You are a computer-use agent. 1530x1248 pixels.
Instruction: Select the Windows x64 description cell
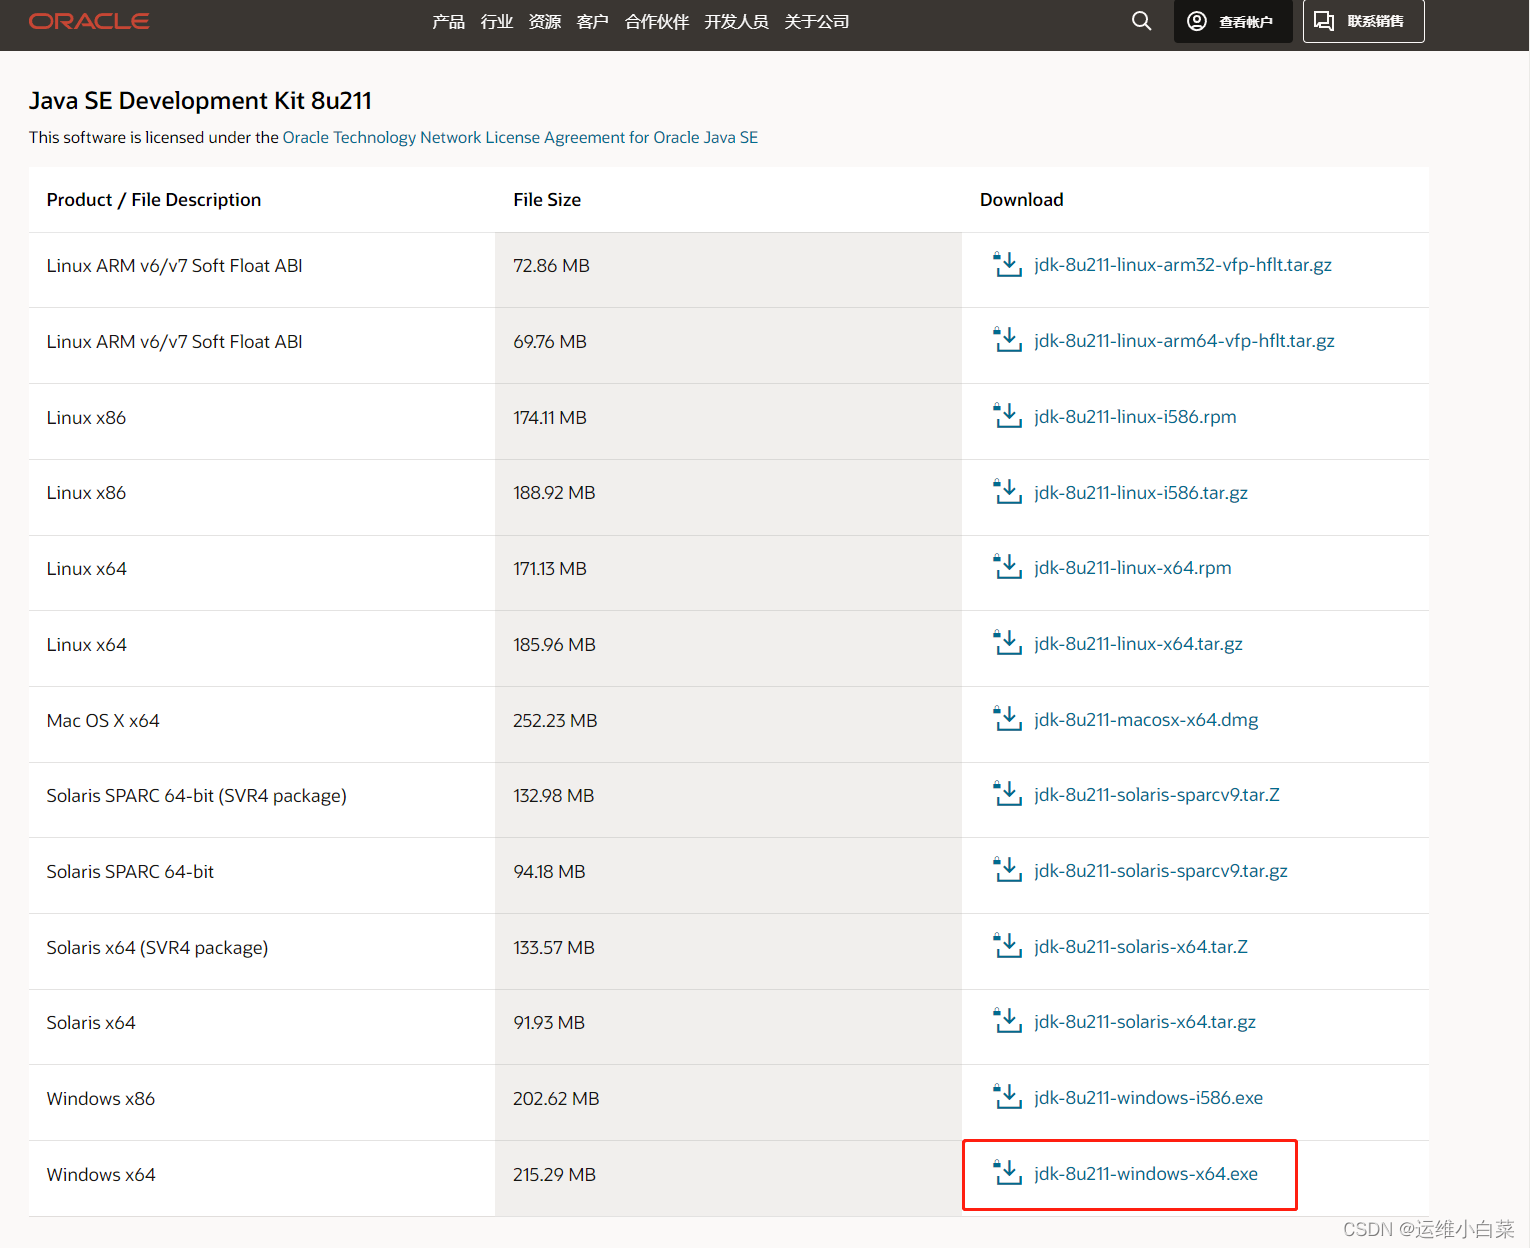coord(262,1178)
